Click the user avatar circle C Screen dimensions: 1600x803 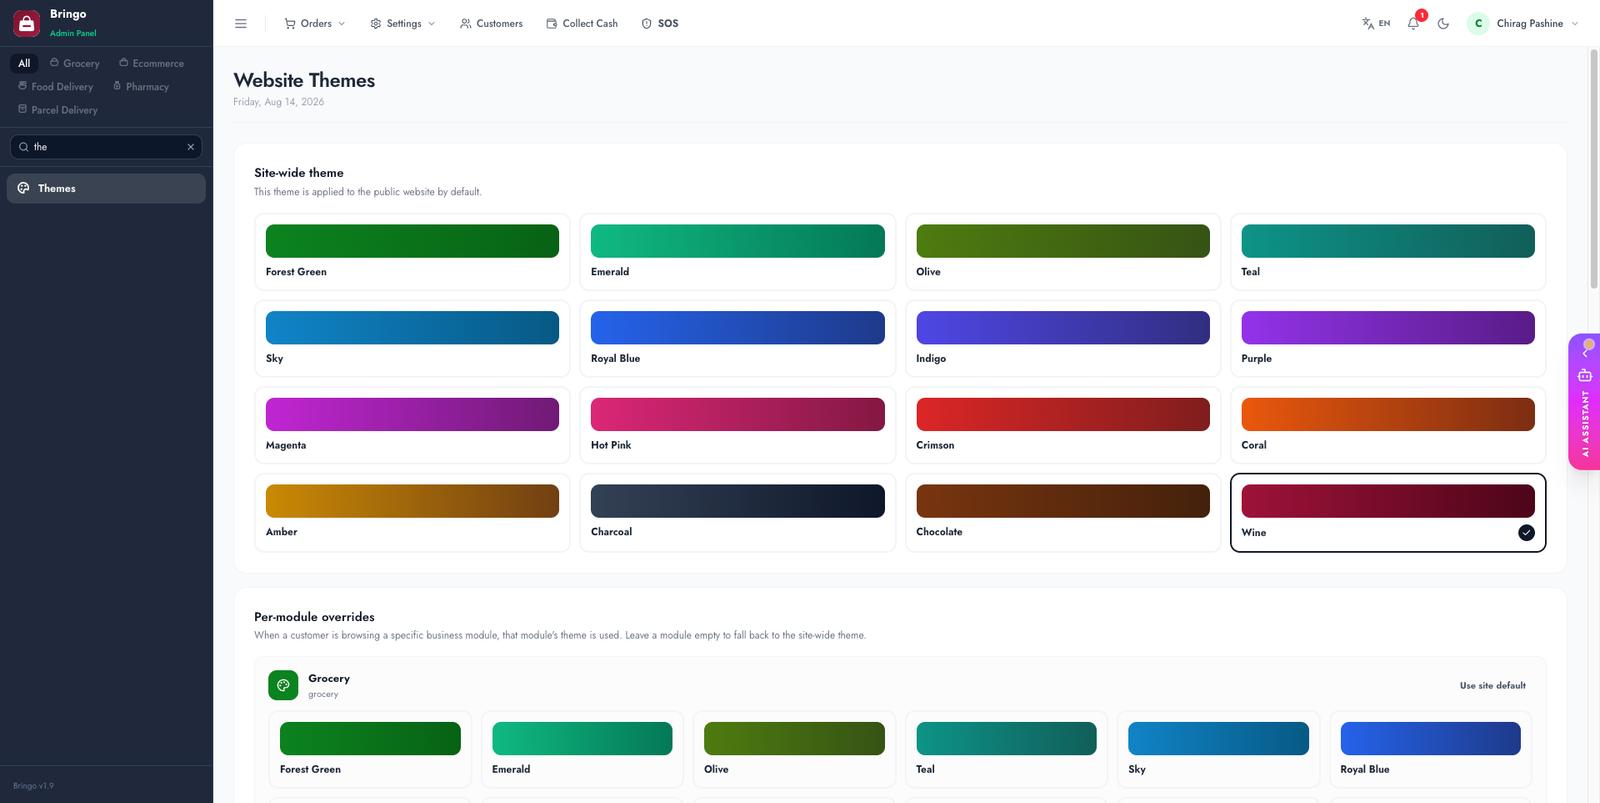(1478, 23)
